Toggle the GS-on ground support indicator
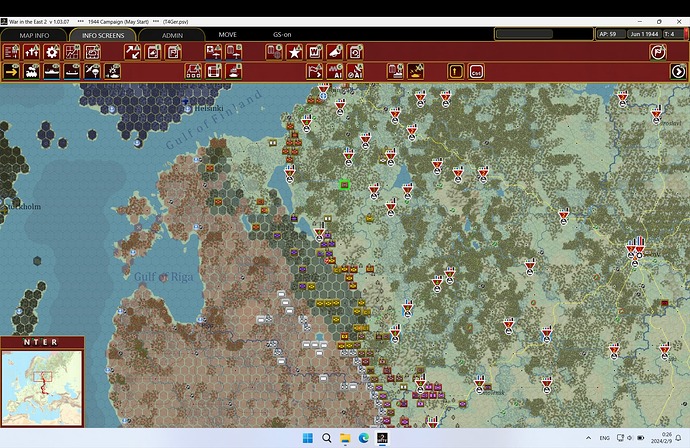The width and height of the screenshot is (690, 448). (282, 34)
